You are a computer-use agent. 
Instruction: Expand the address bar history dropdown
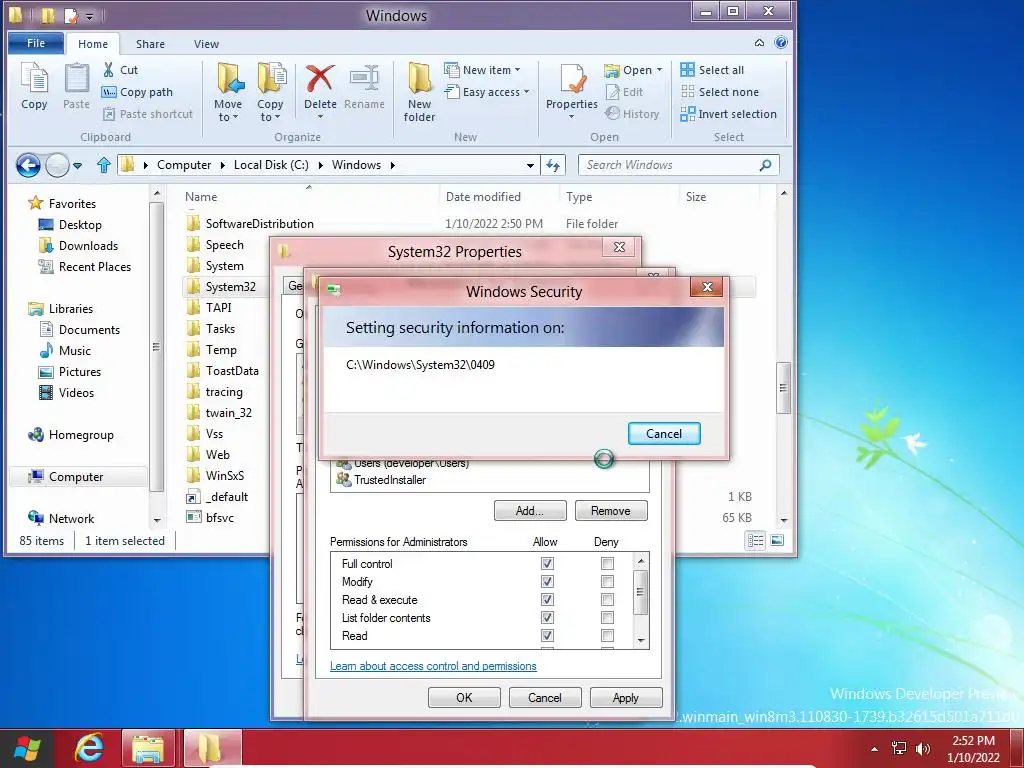[530, 166]
